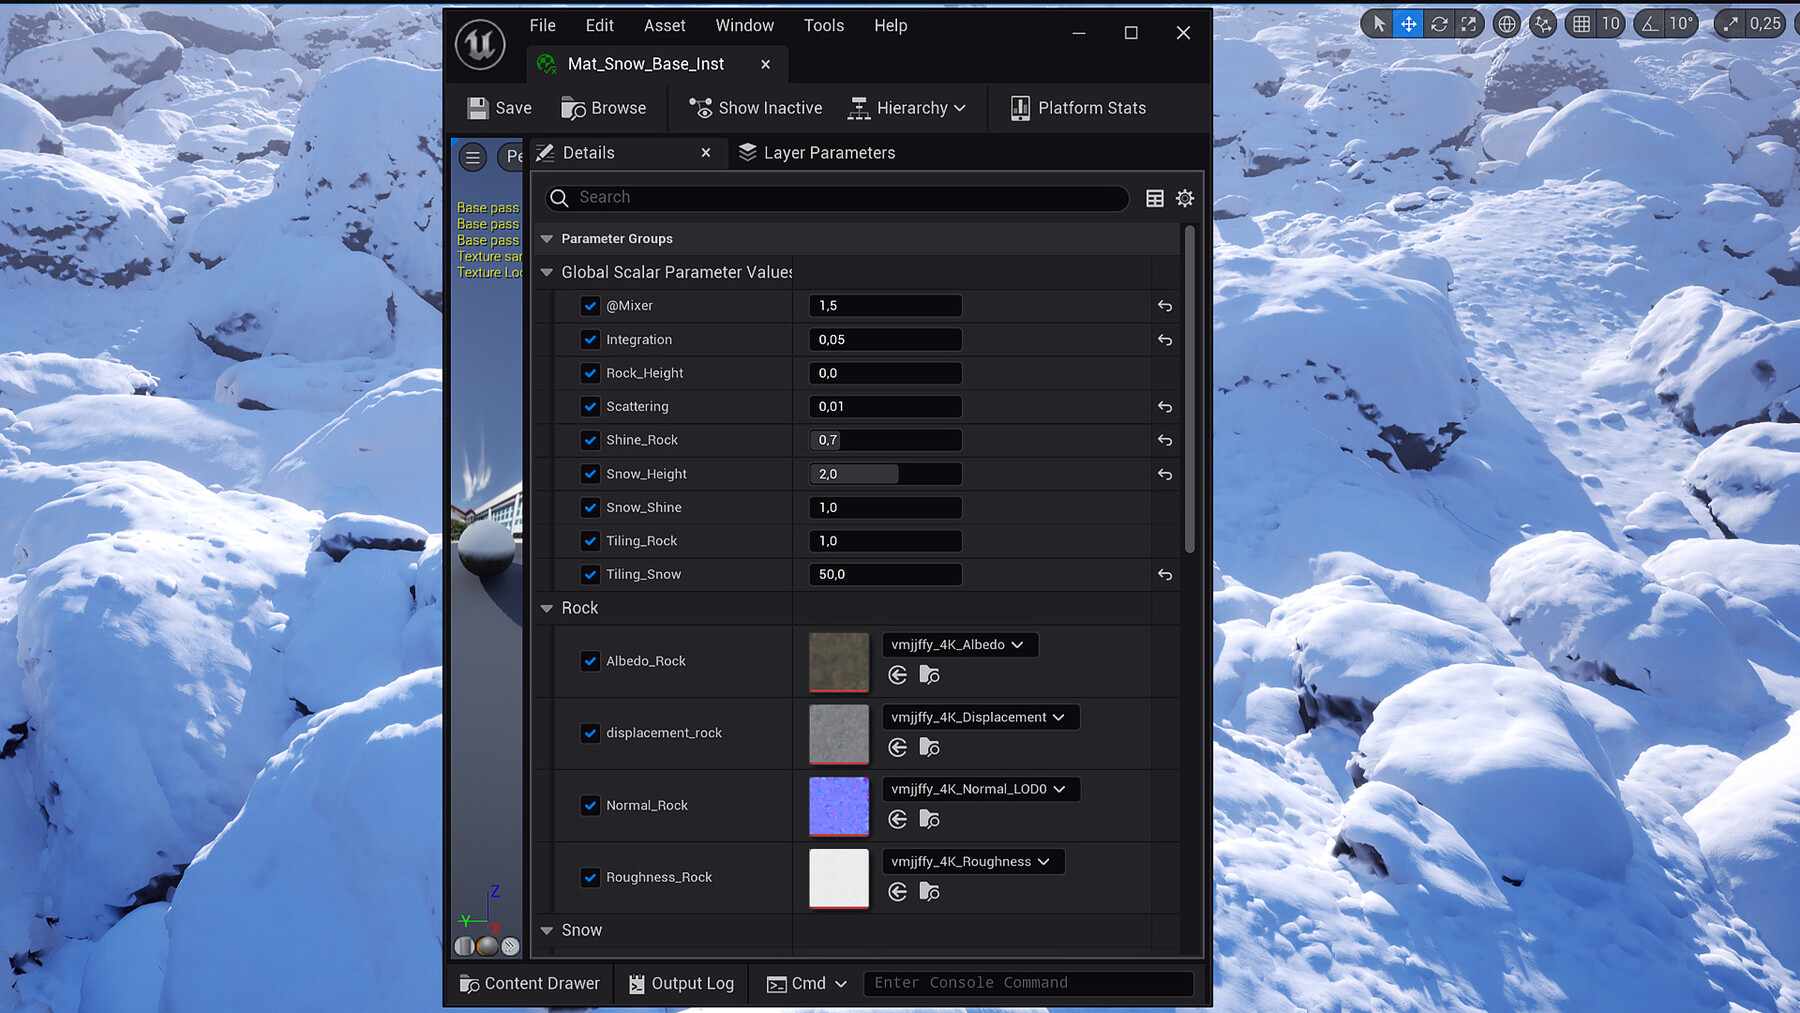Select the Scale tool in the viewport toolbar

[1470, 23]
